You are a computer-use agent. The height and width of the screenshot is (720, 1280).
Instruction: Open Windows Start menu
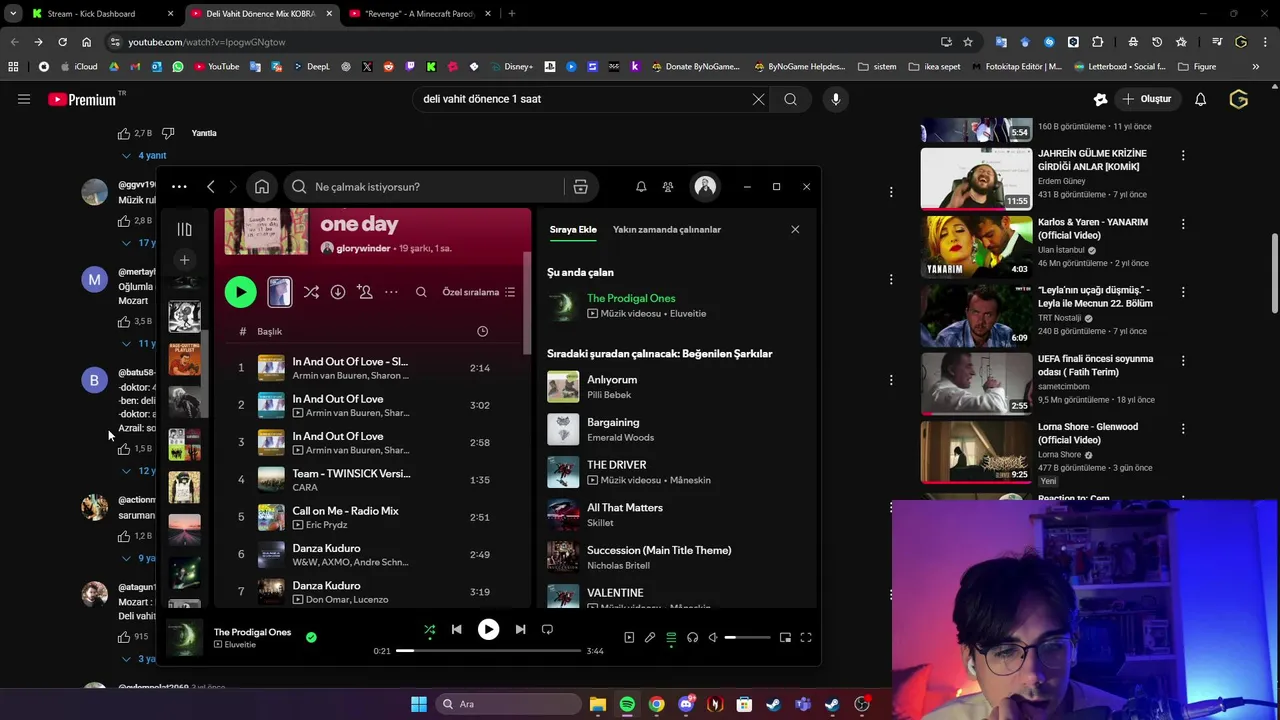419,704
